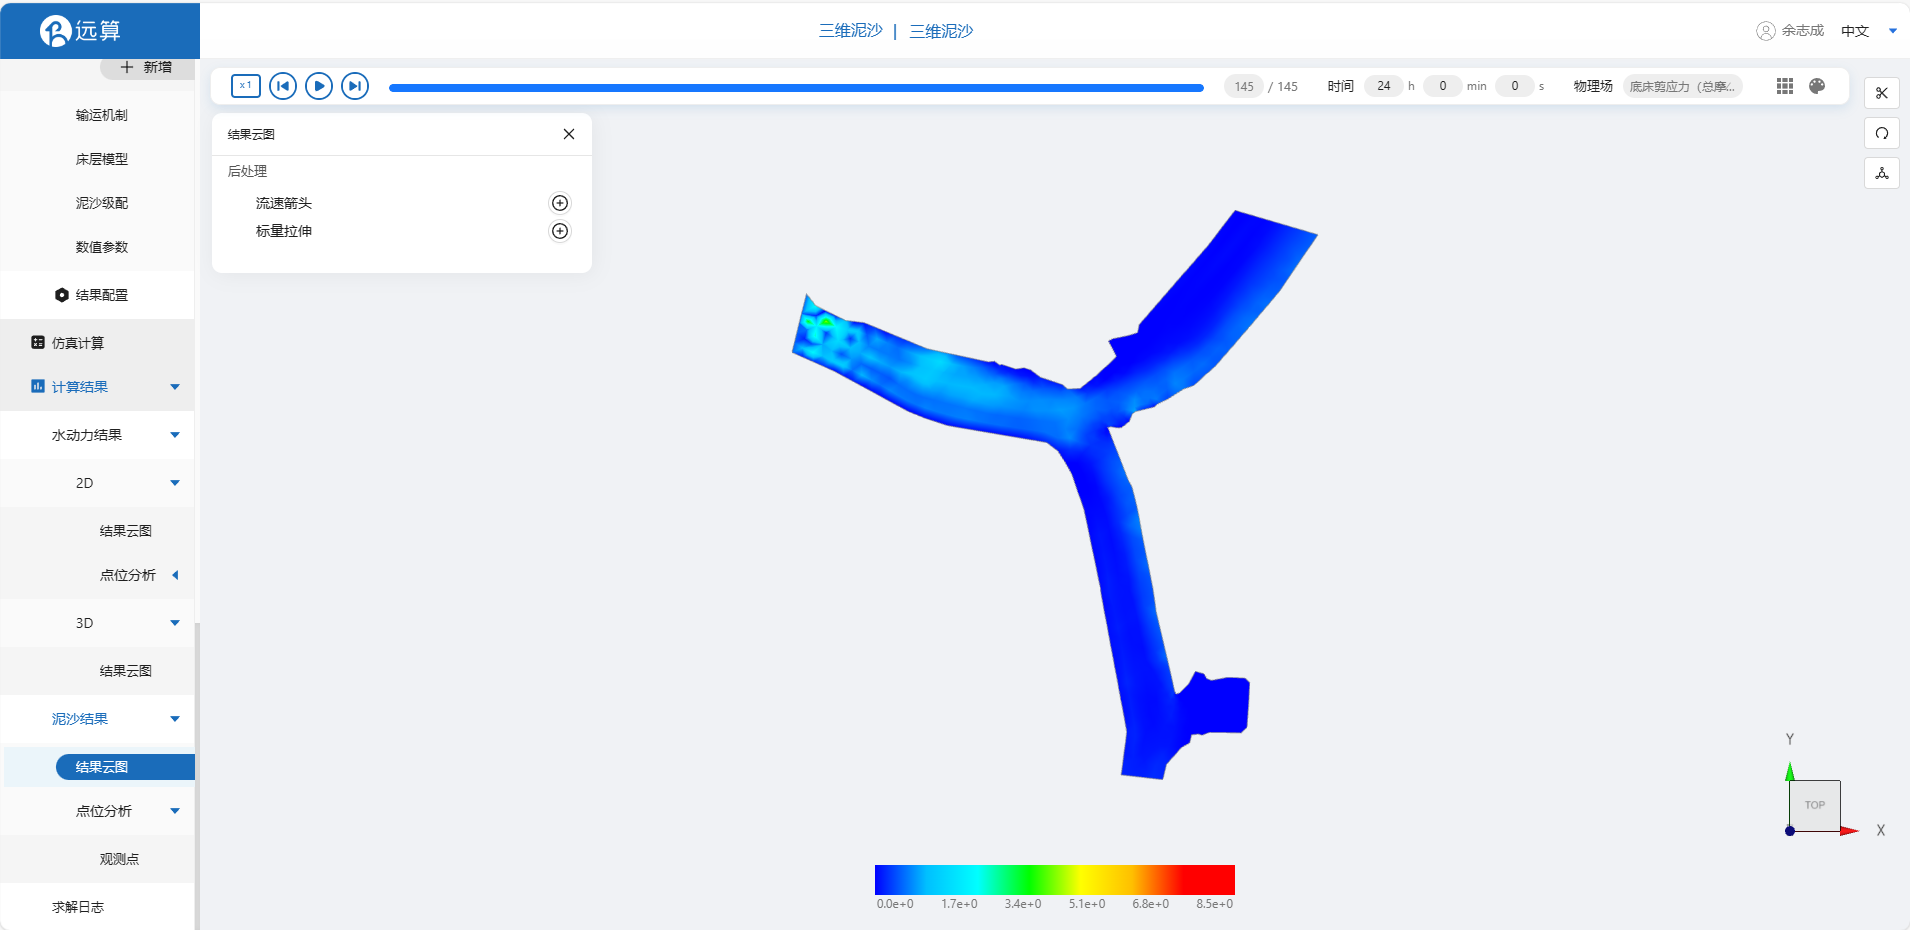Play the result animation
This screenshot has height=930, width=1910.
319,86
